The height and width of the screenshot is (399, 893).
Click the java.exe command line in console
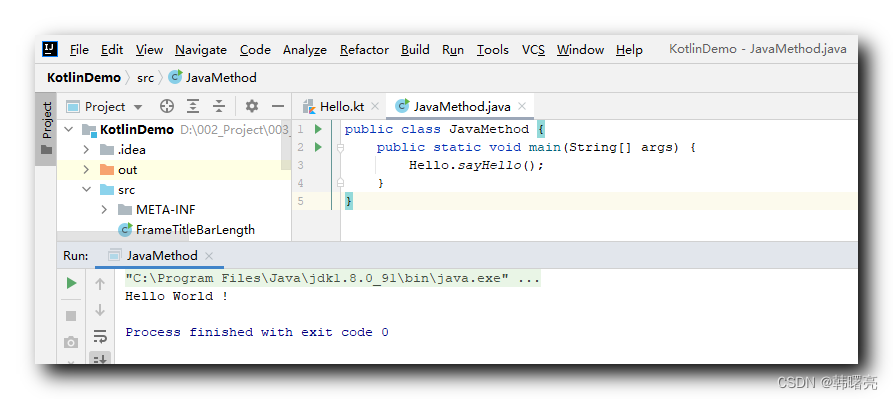[x=333, y=279]
